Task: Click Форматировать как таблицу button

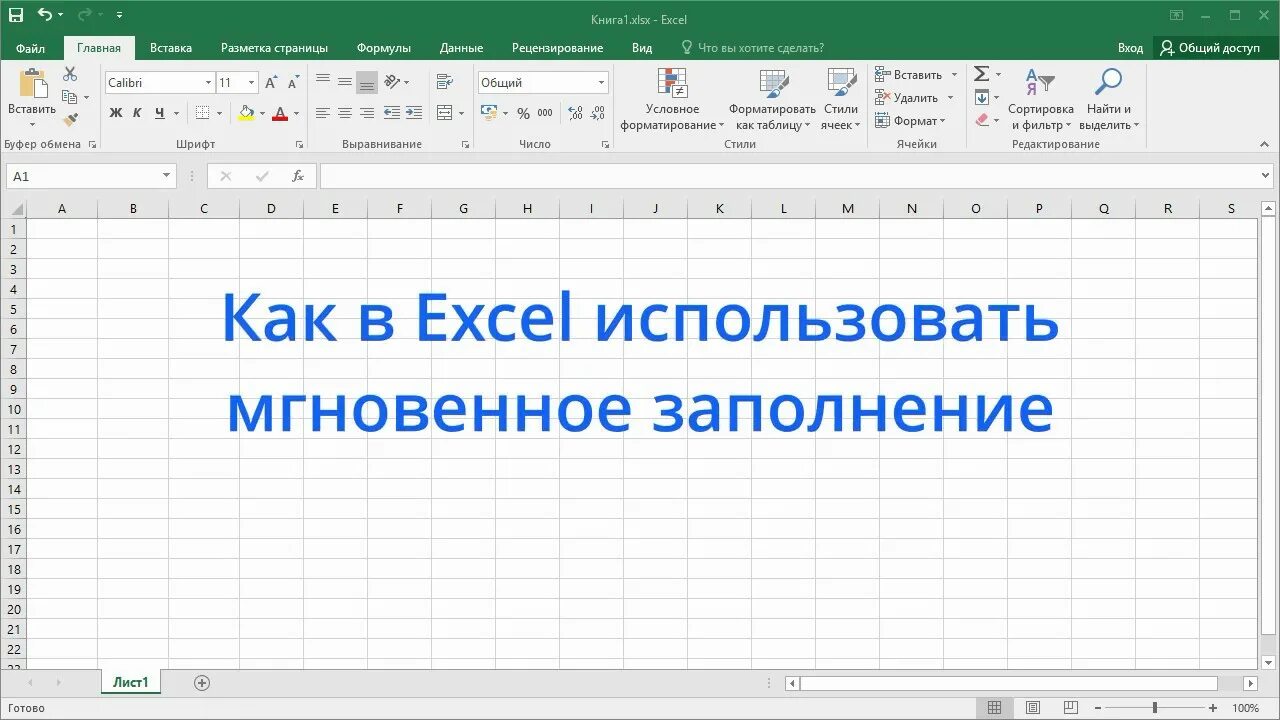Action: coord(772,100)
